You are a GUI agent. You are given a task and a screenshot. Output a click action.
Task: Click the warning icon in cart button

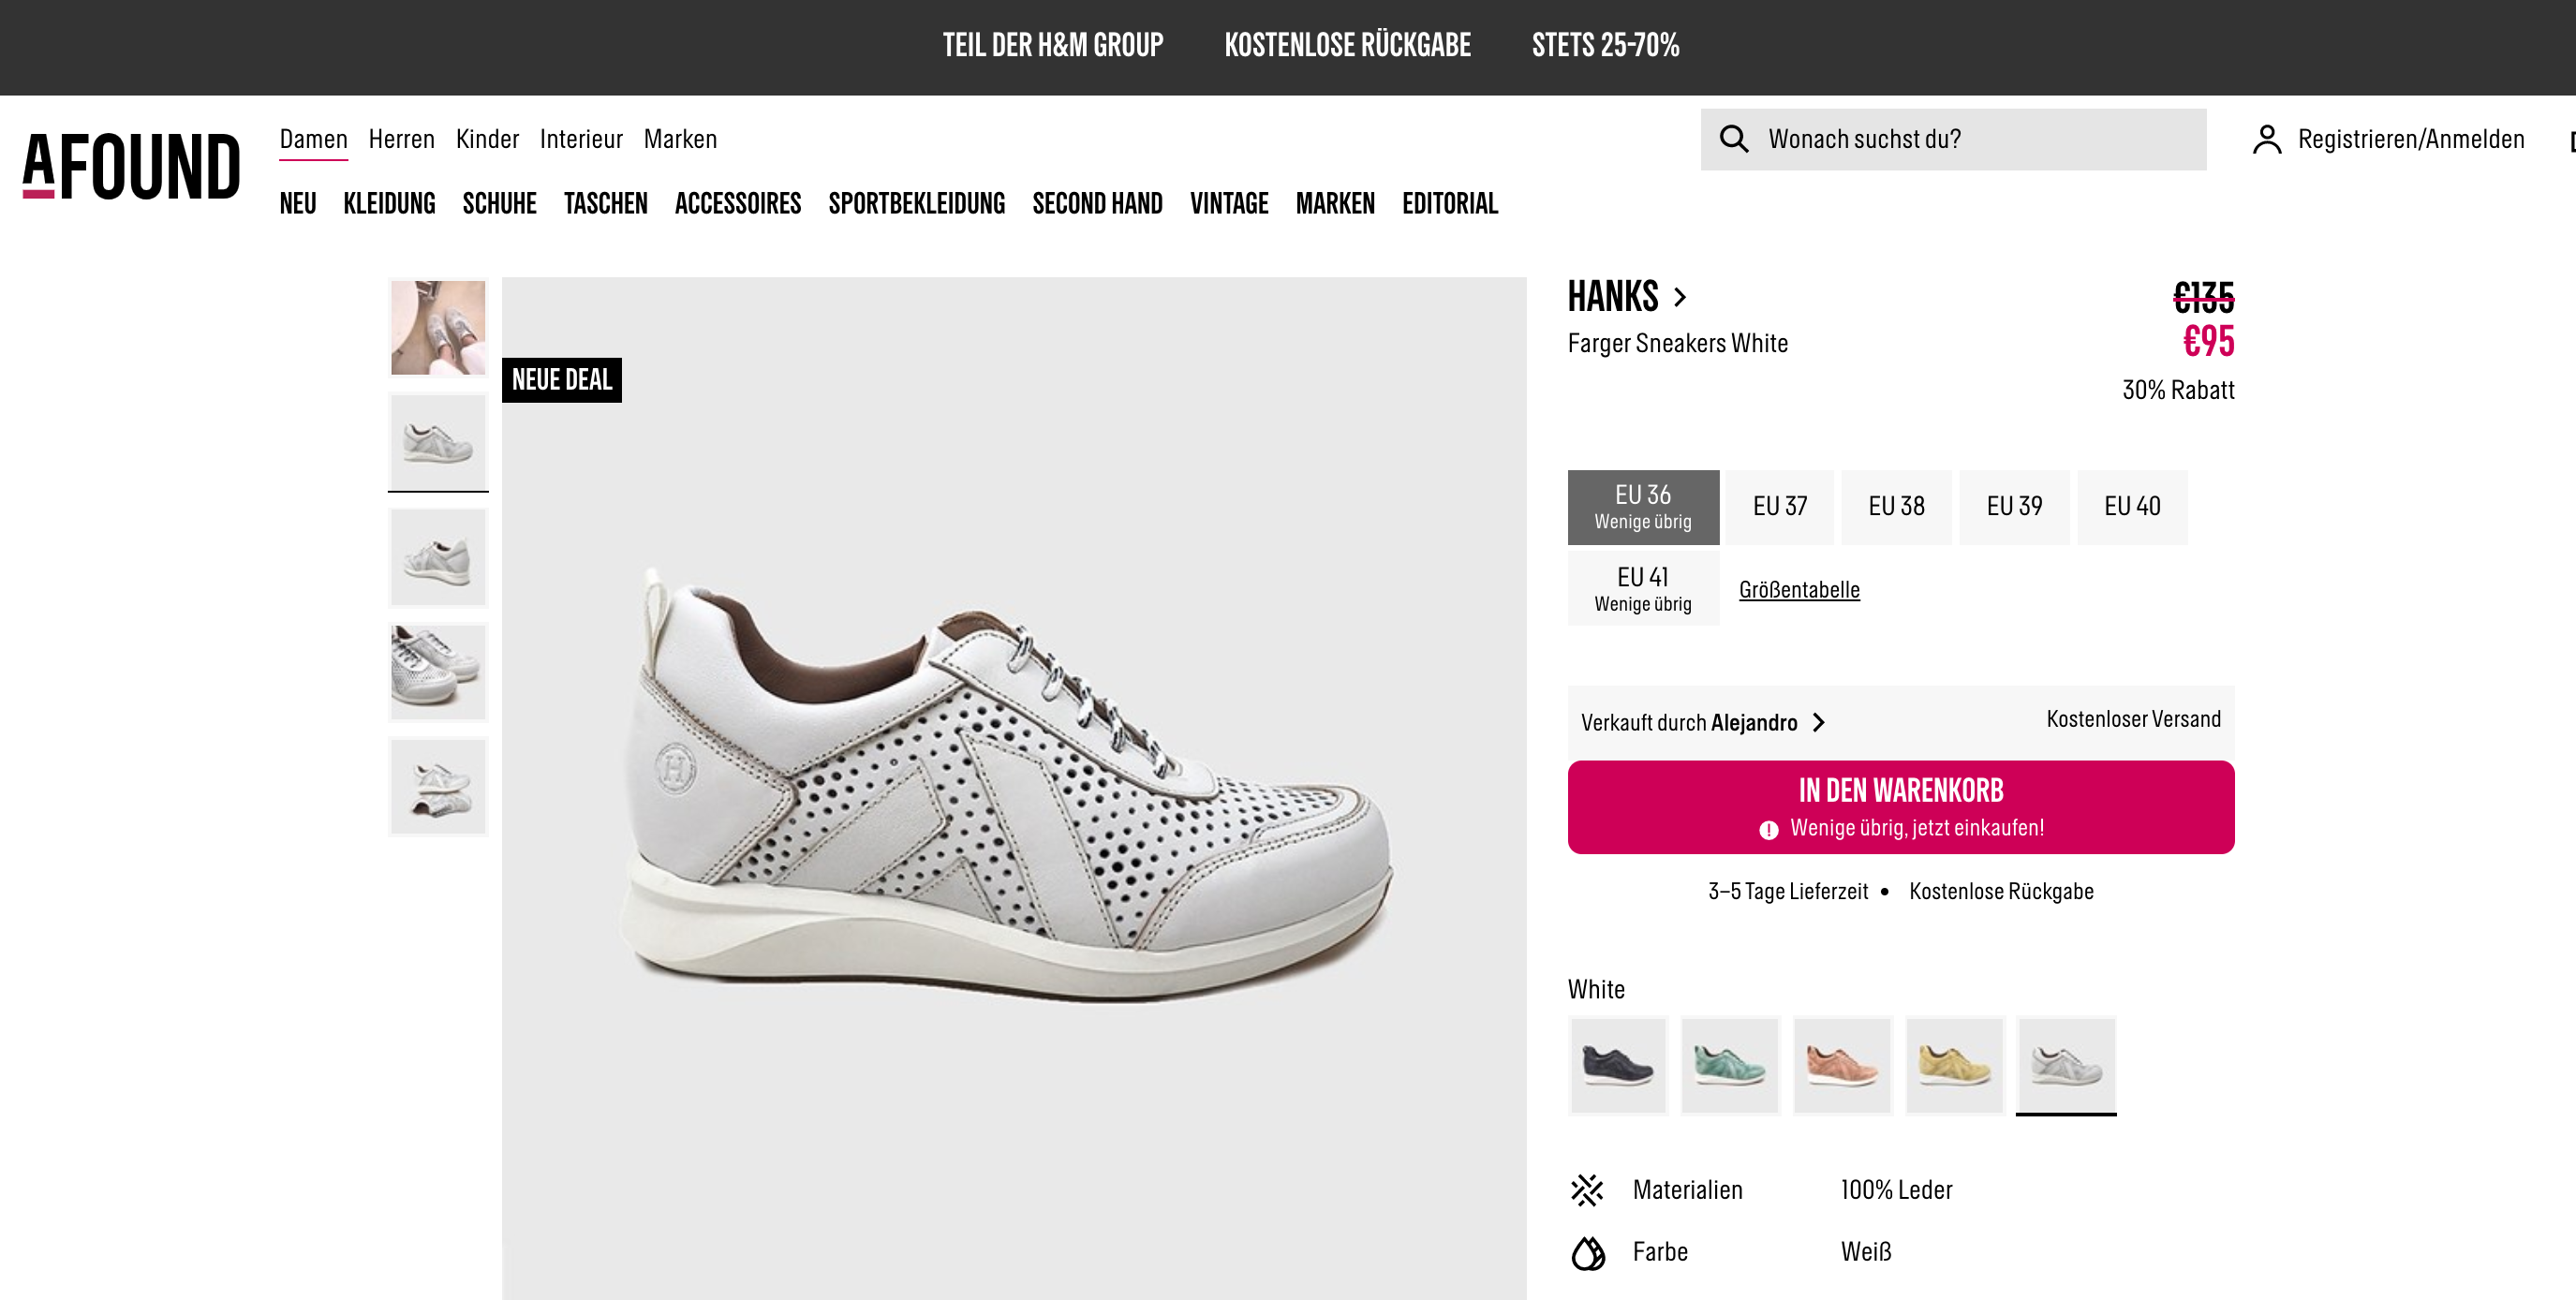[1768, 829]
